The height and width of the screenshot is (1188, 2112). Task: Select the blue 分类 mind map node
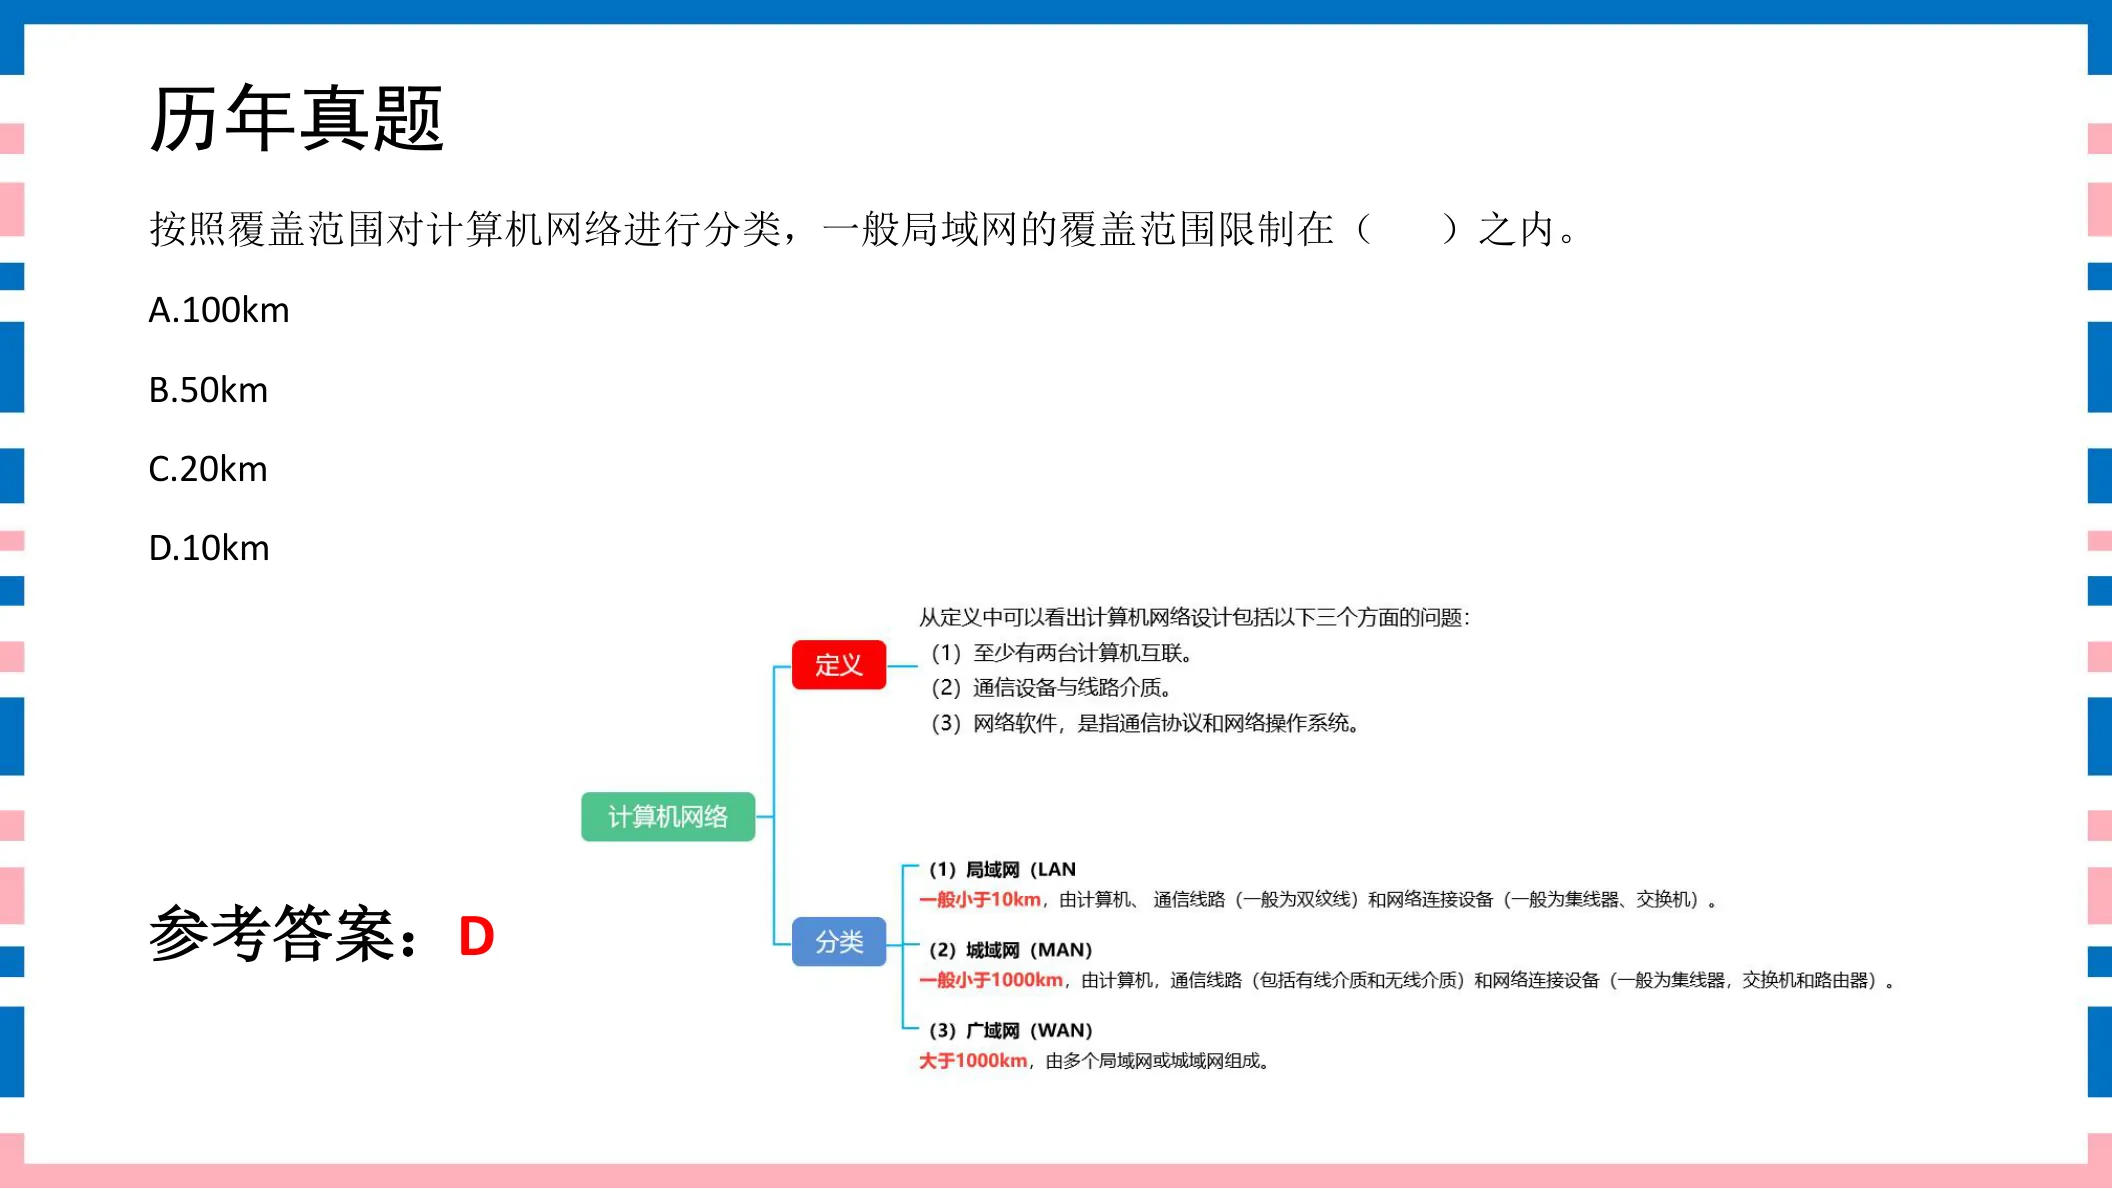(839, 942)
